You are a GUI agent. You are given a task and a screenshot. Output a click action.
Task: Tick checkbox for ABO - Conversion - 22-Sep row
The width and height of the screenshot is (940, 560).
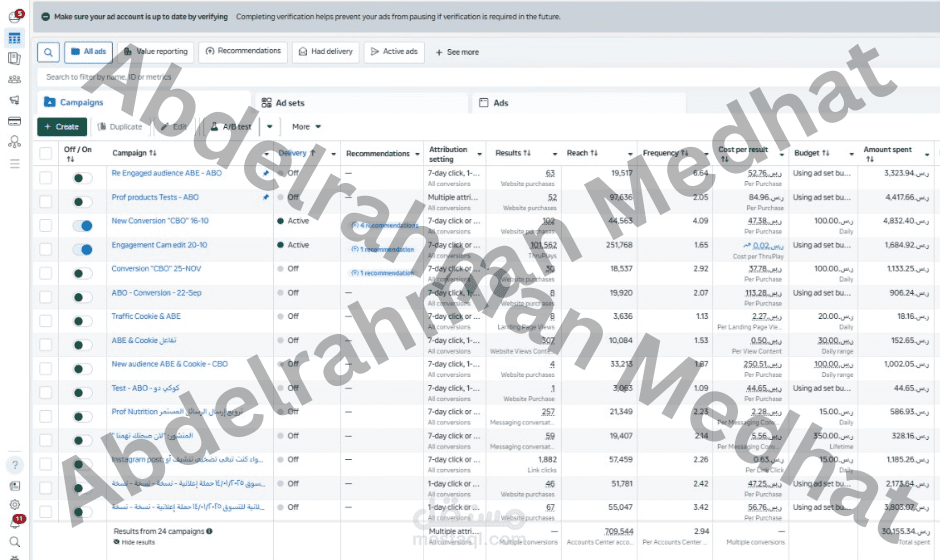[x=46, y=297]
